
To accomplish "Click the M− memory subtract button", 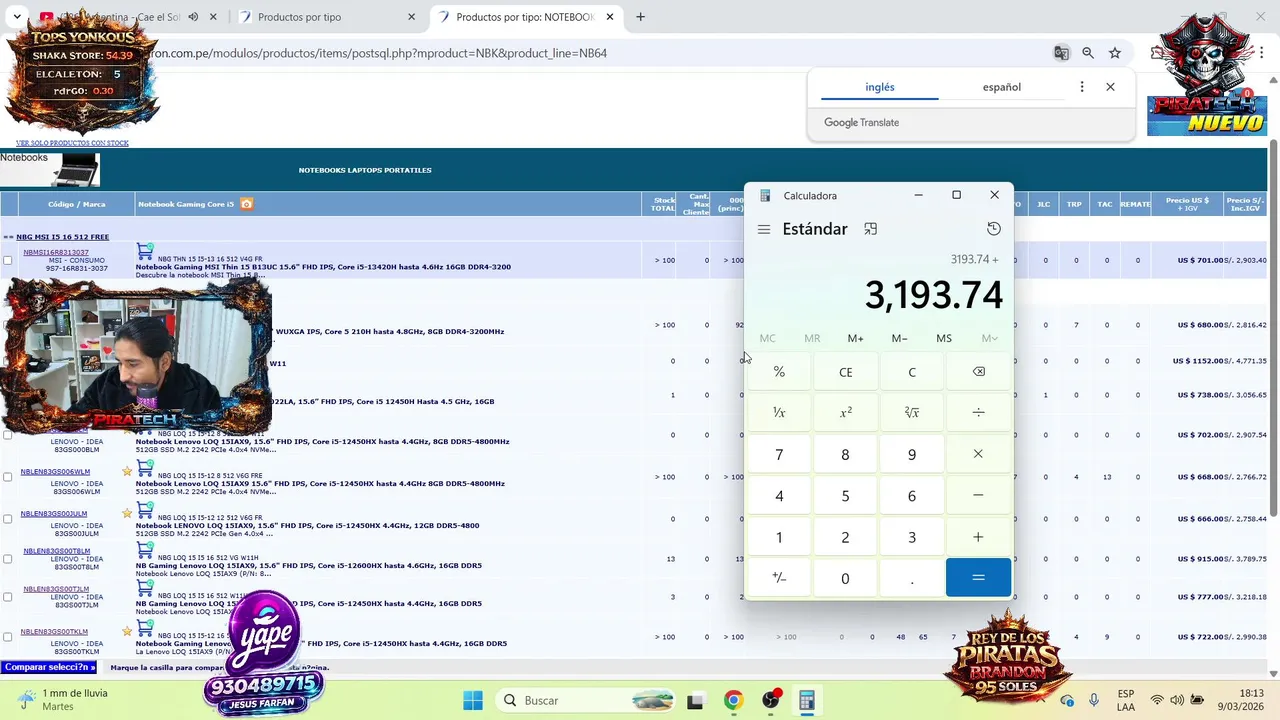I will pyautogui.click(x=899, y=338).
